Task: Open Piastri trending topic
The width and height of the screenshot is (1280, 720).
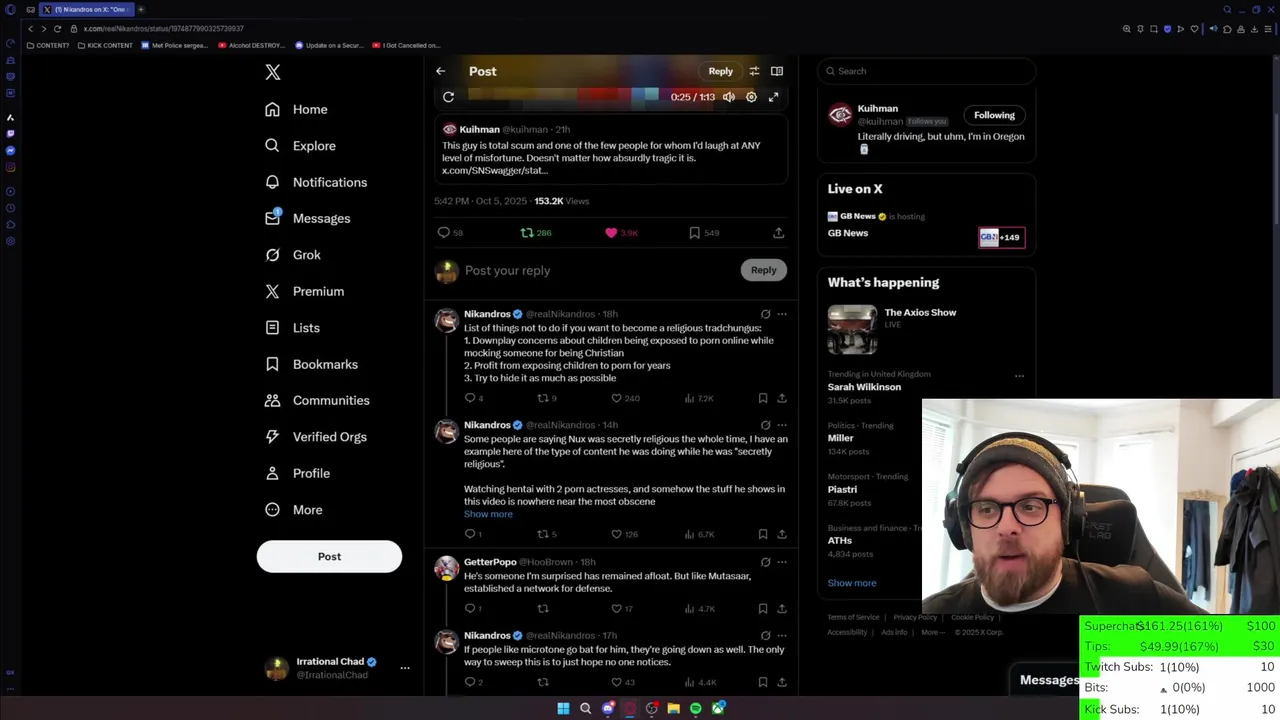Action: click(842, 489)
